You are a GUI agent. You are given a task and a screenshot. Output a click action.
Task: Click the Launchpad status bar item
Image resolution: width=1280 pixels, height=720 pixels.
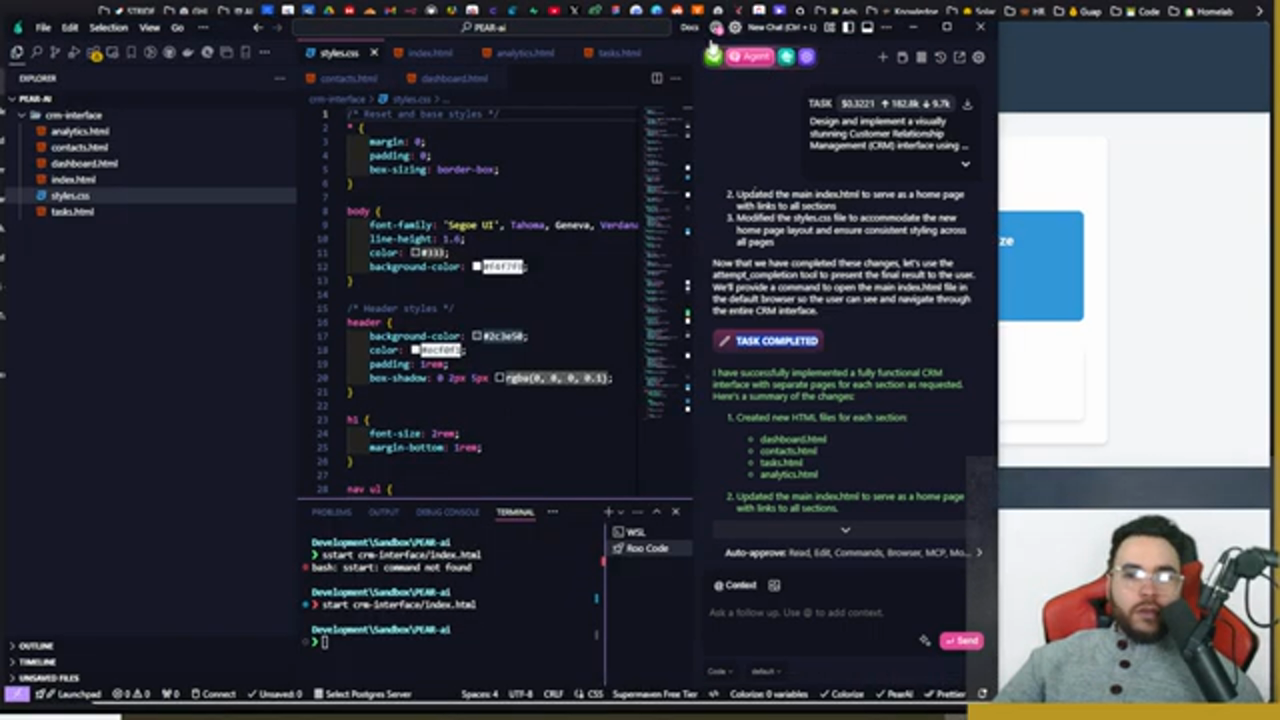69,694
